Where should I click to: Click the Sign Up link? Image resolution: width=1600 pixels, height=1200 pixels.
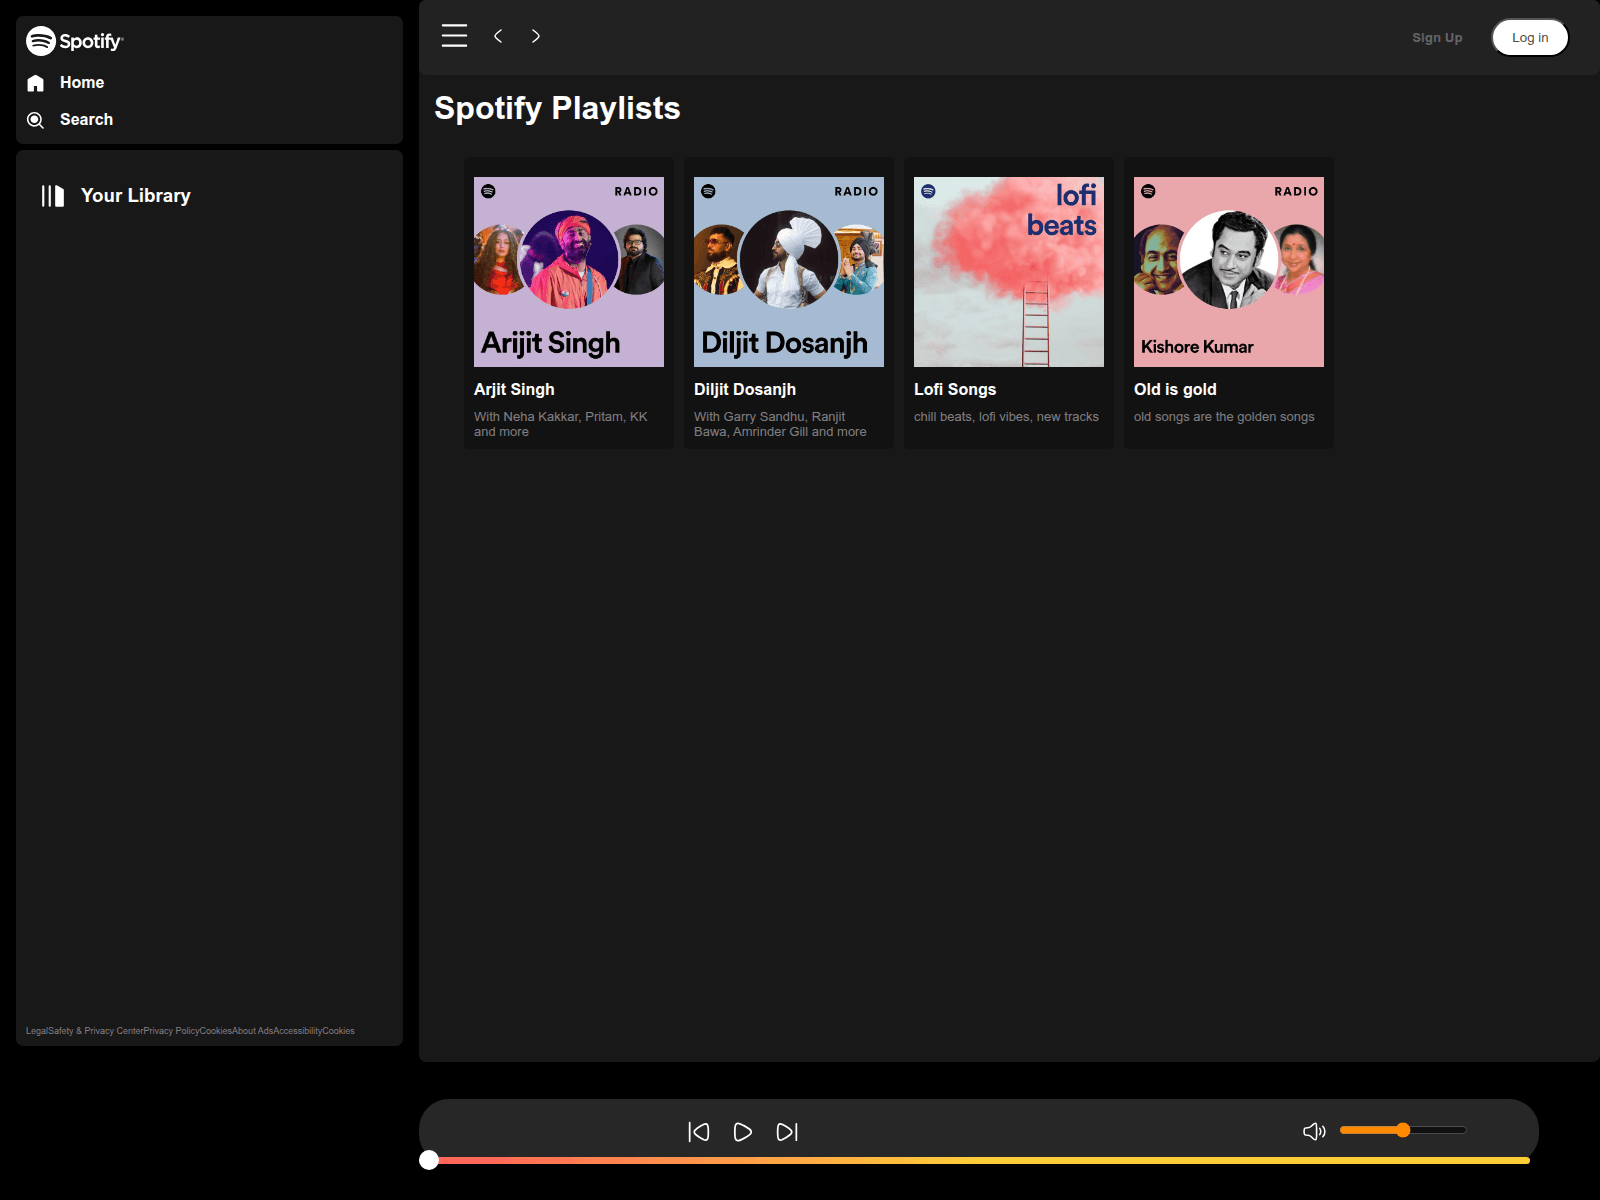pyautogui.click(x=1436, y=37)
